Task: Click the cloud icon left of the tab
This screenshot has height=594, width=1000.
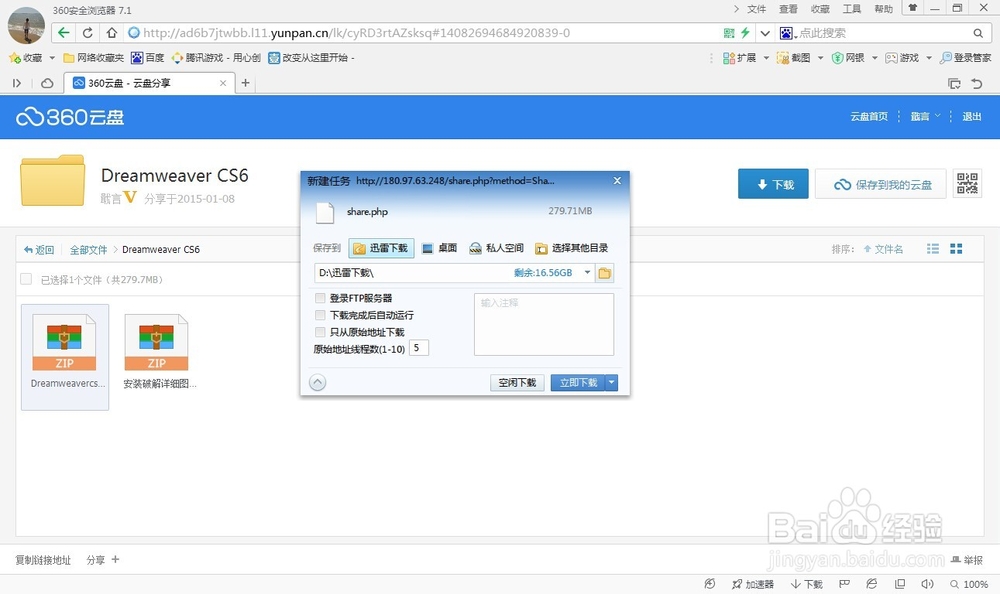Action: coord(47,83)
